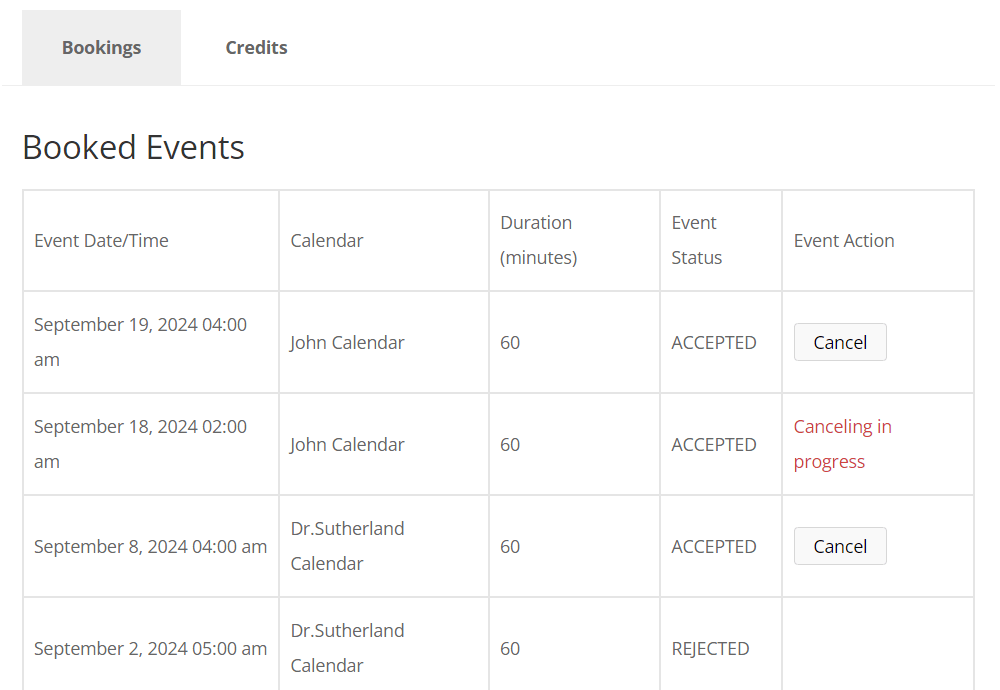Click the duration value in September 2 row

510,648
